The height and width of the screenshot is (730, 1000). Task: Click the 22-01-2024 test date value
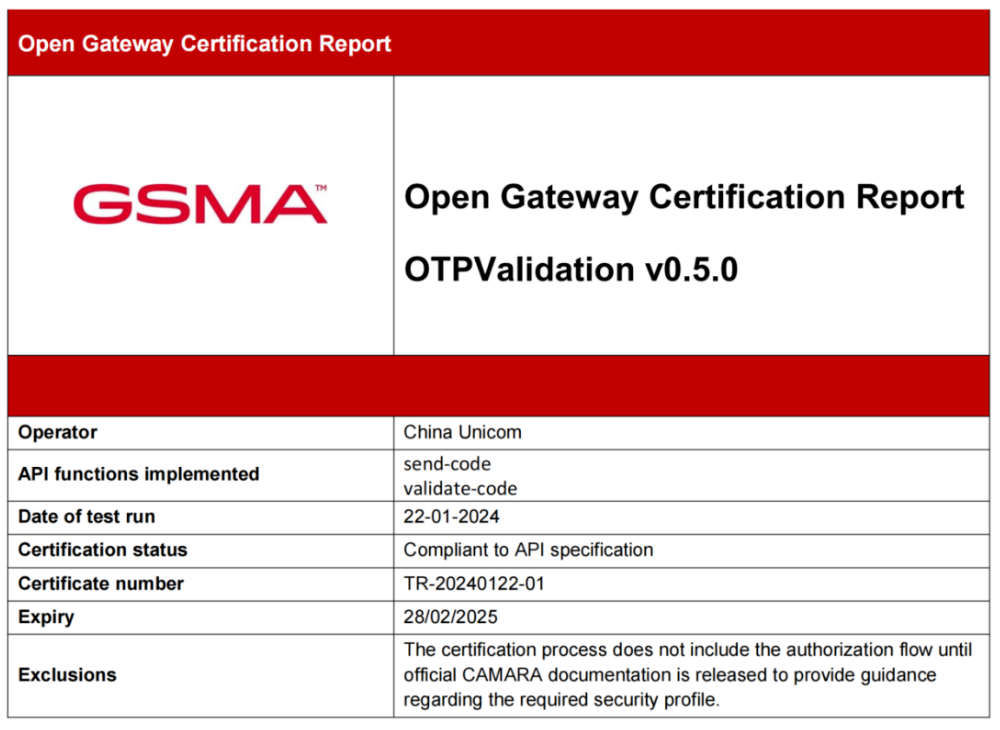(451, 517)
